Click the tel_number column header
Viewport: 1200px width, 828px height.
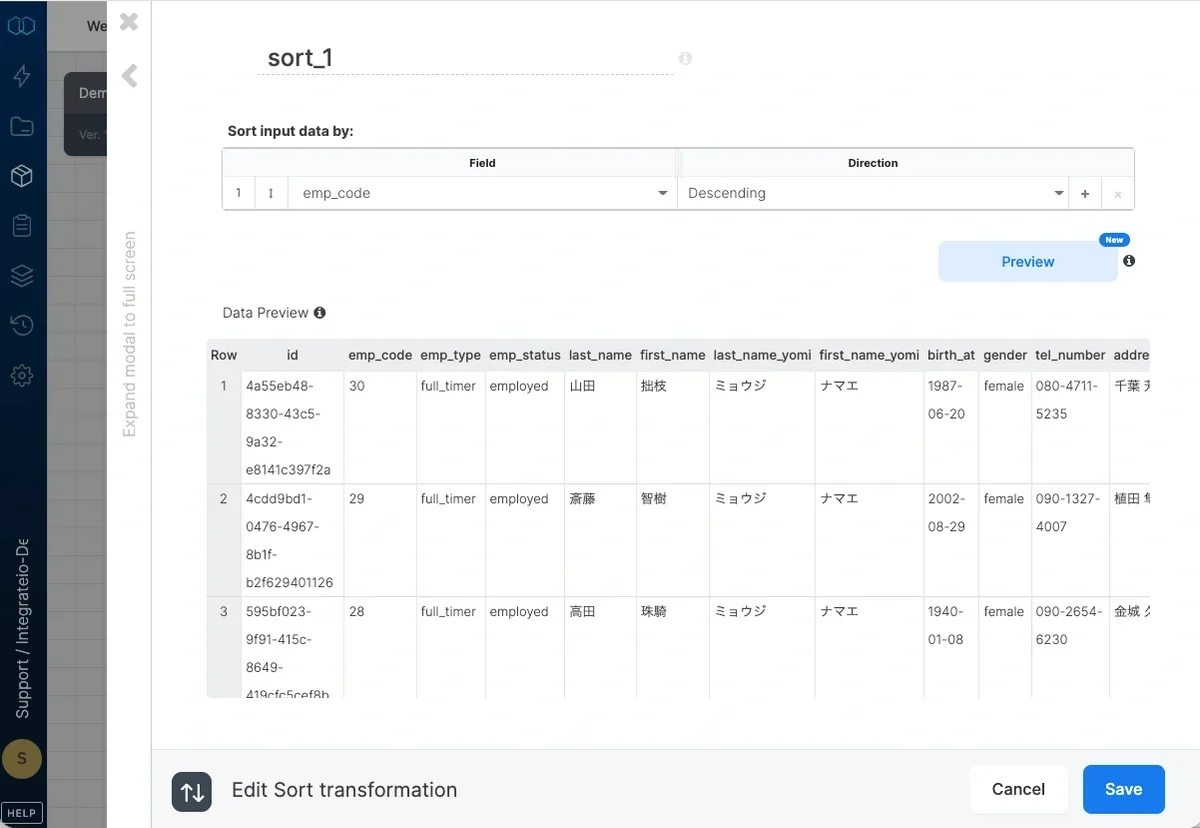(1070, 355)
